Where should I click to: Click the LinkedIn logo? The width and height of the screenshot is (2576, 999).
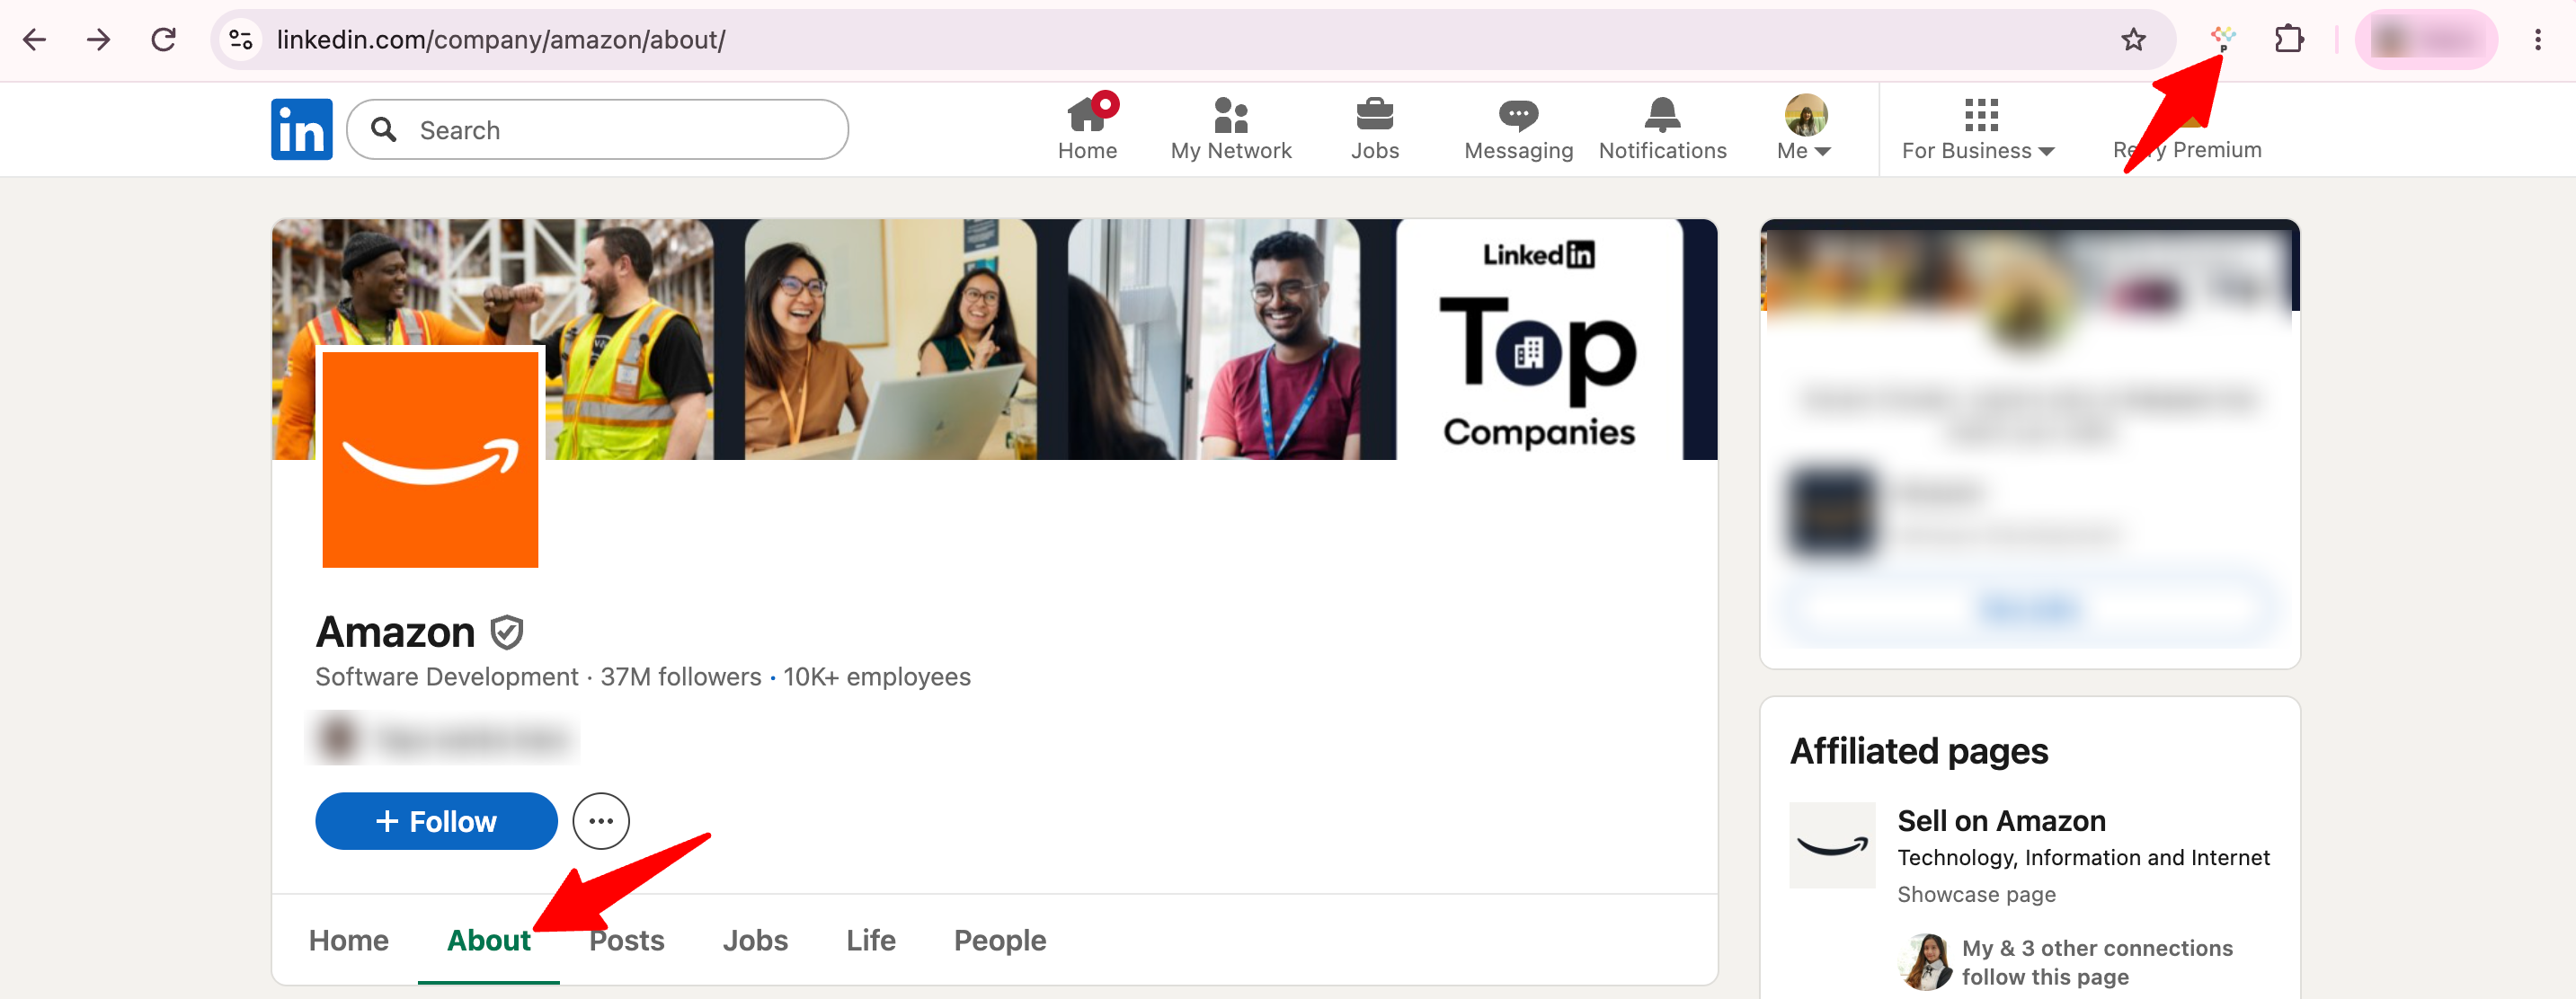click(301, 129)
